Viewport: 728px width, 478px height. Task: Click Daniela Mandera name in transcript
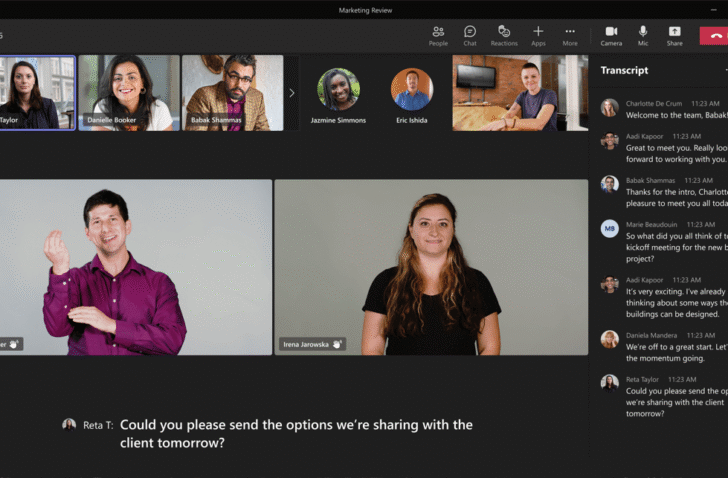click(x=651, y=335)
